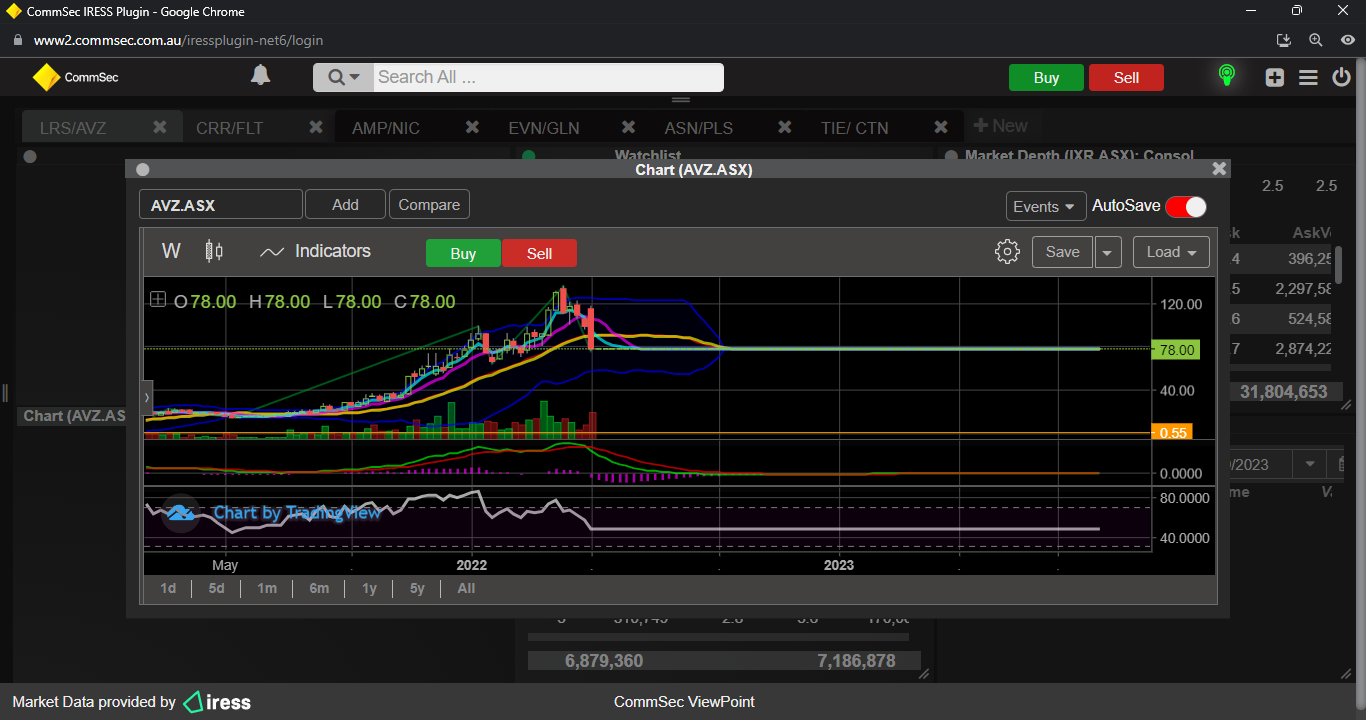The height and width of the screenshot is (720, 1366).
Task: Change the W chart interval
Action: pos(171,251)
